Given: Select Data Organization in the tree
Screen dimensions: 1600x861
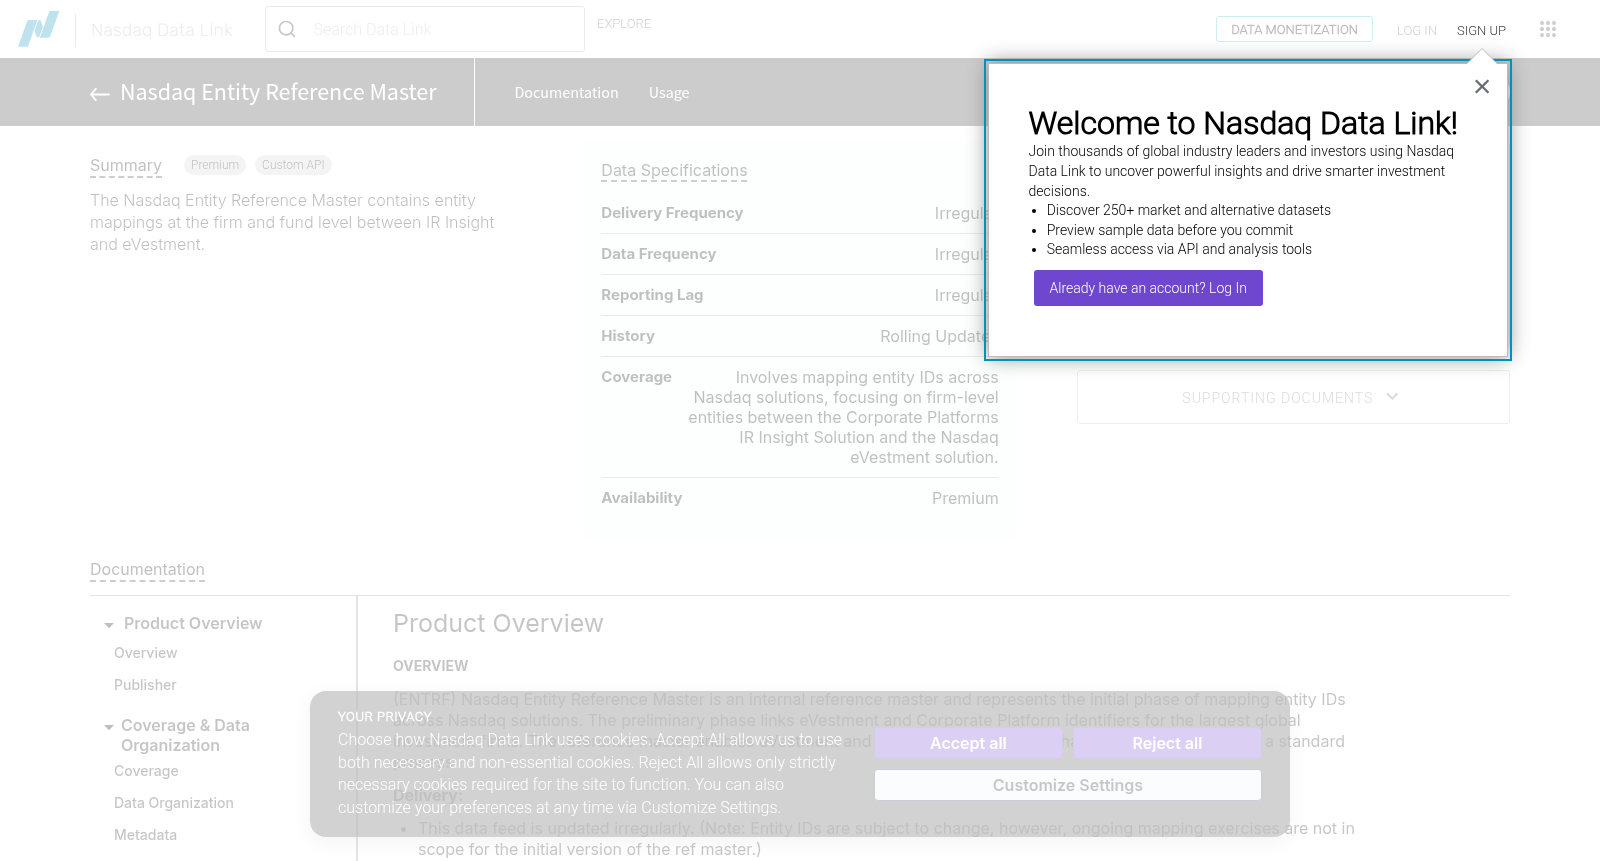Looking at the screenshot, I should 174,803.
